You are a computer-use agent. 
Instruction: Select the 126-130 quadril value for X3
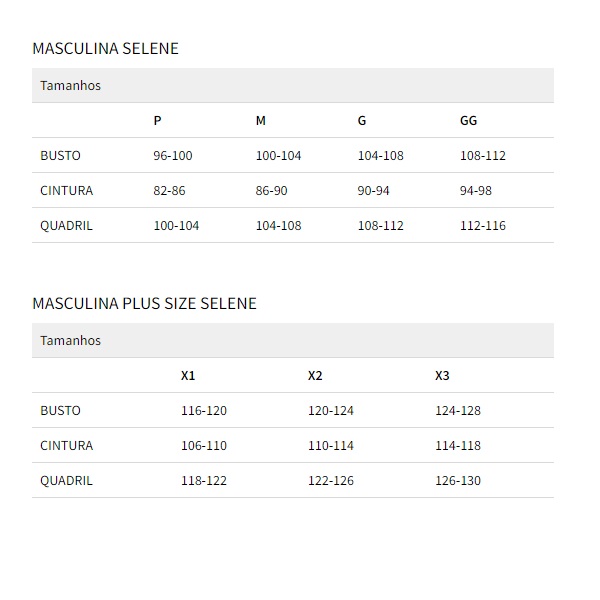pos(458,481)
